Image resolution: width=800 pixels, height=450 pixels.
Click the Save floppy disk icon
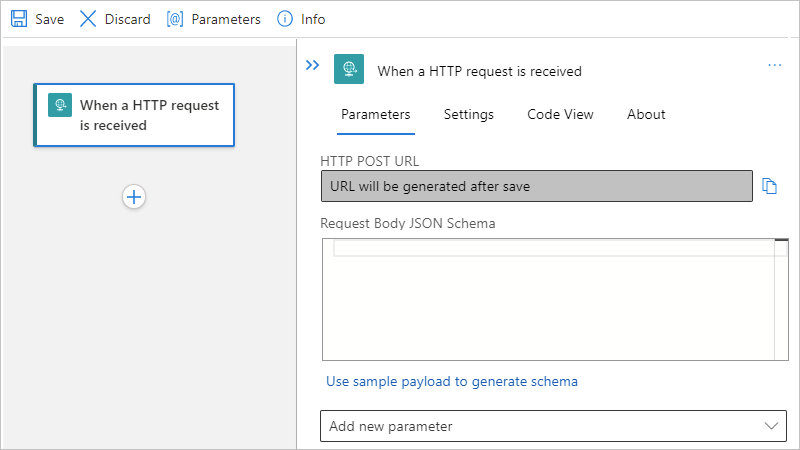pos(19,19)
